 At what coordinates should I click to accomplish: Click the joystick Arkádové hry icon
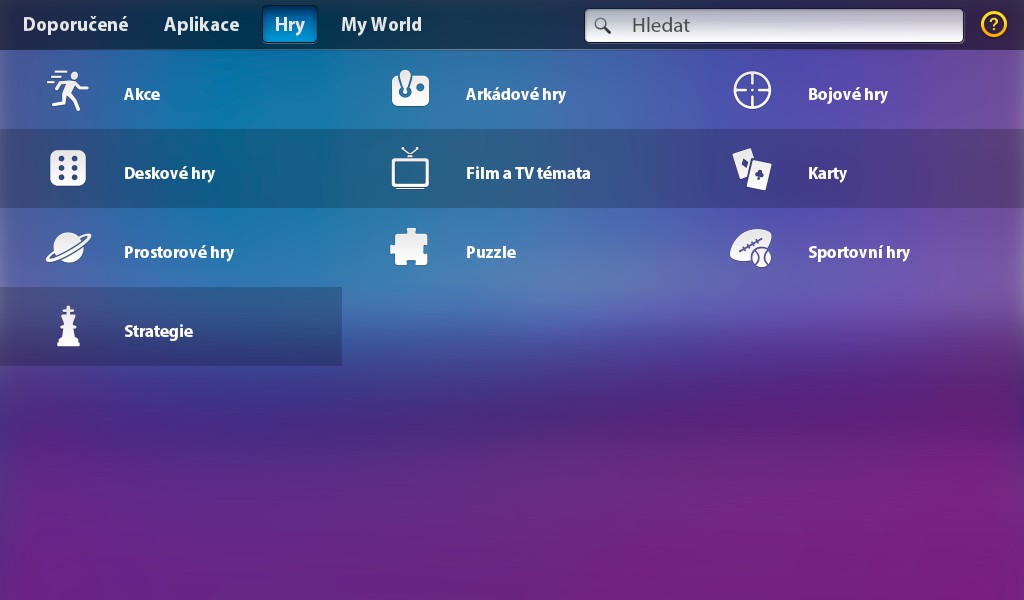(x=410, y=88)
